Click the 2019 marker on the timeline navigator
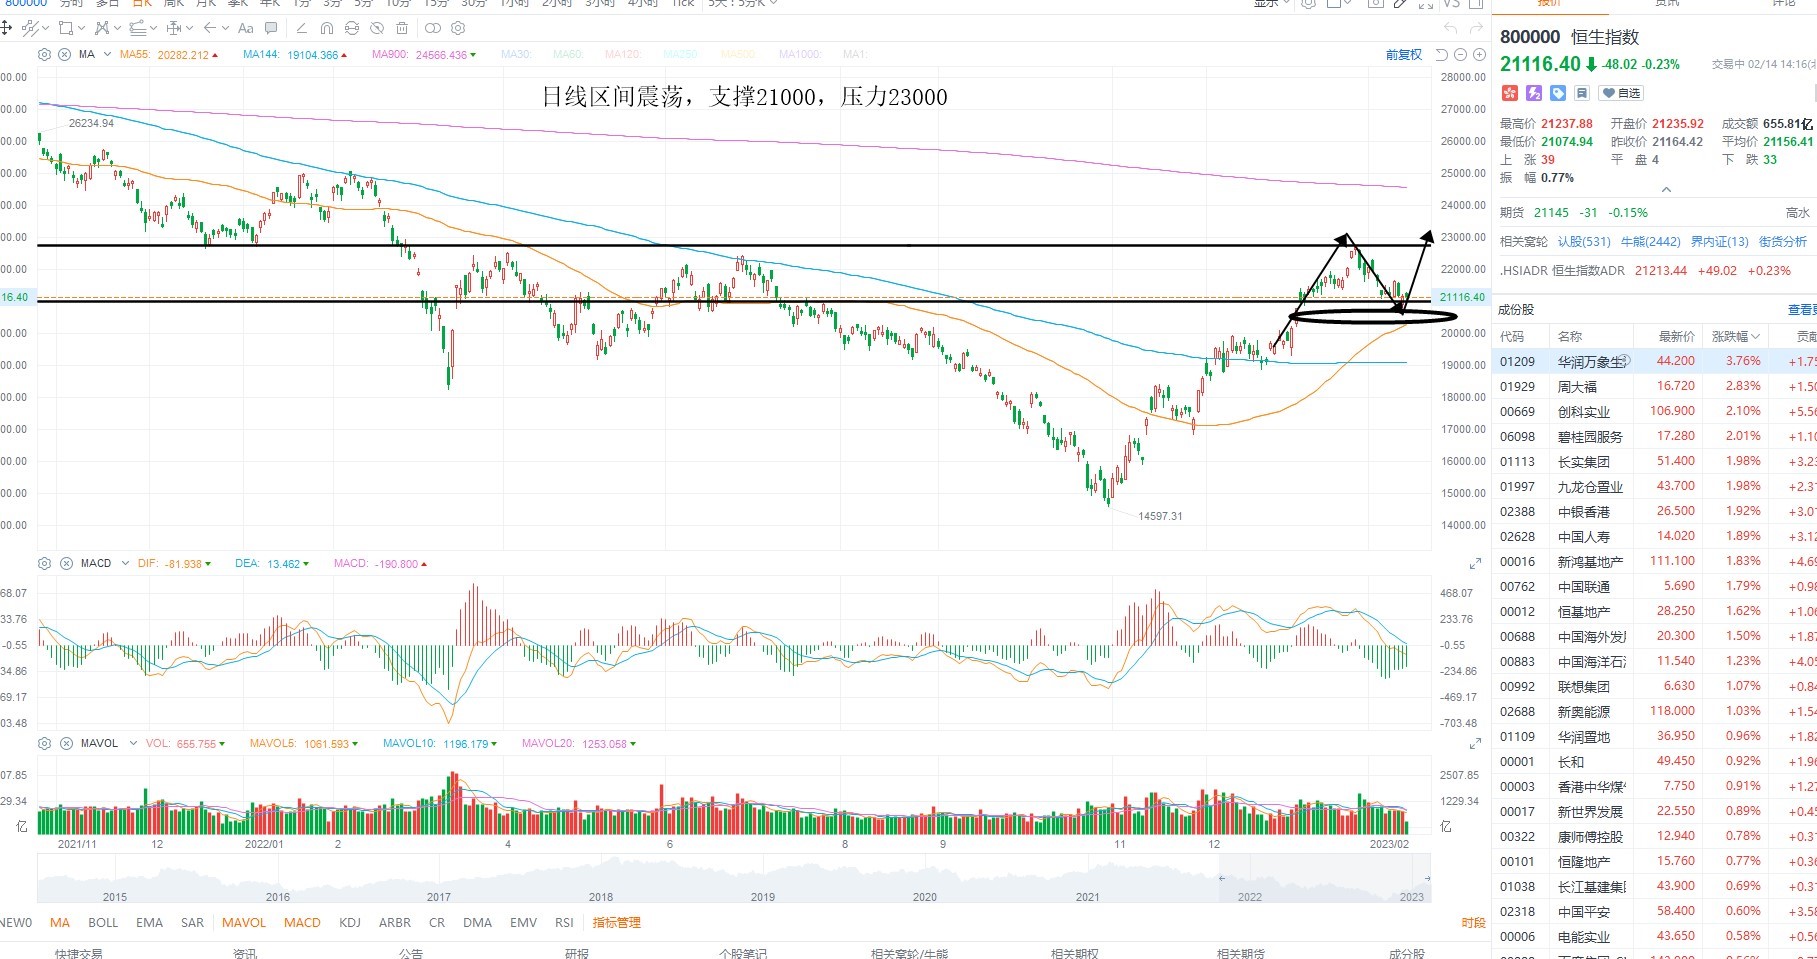This screenshot has height=959, width=1817. coord(763,897)
